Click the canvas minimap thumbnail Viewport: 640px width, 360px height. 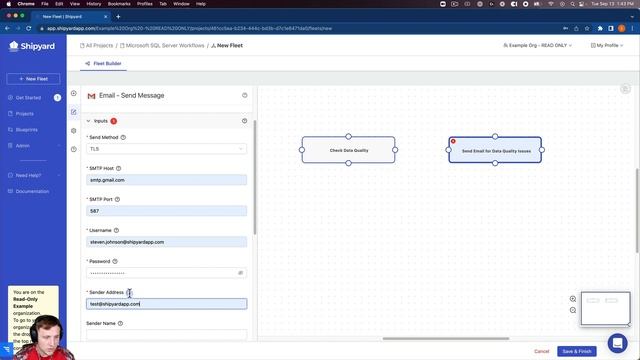coord(605,309)
